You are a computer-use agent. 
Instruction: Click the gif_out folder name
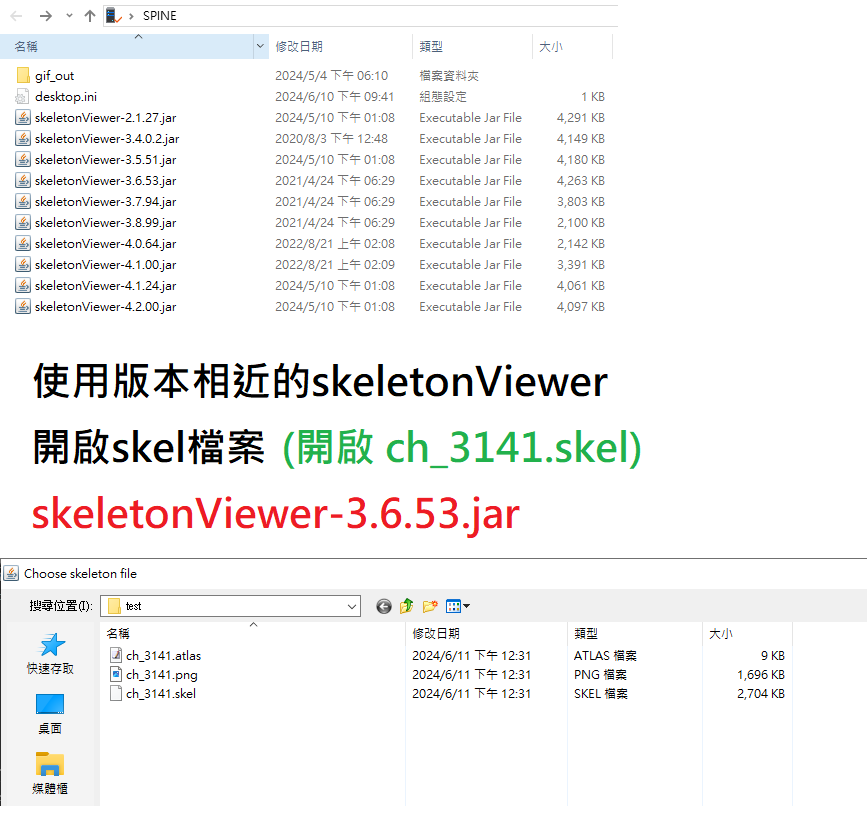54,76
